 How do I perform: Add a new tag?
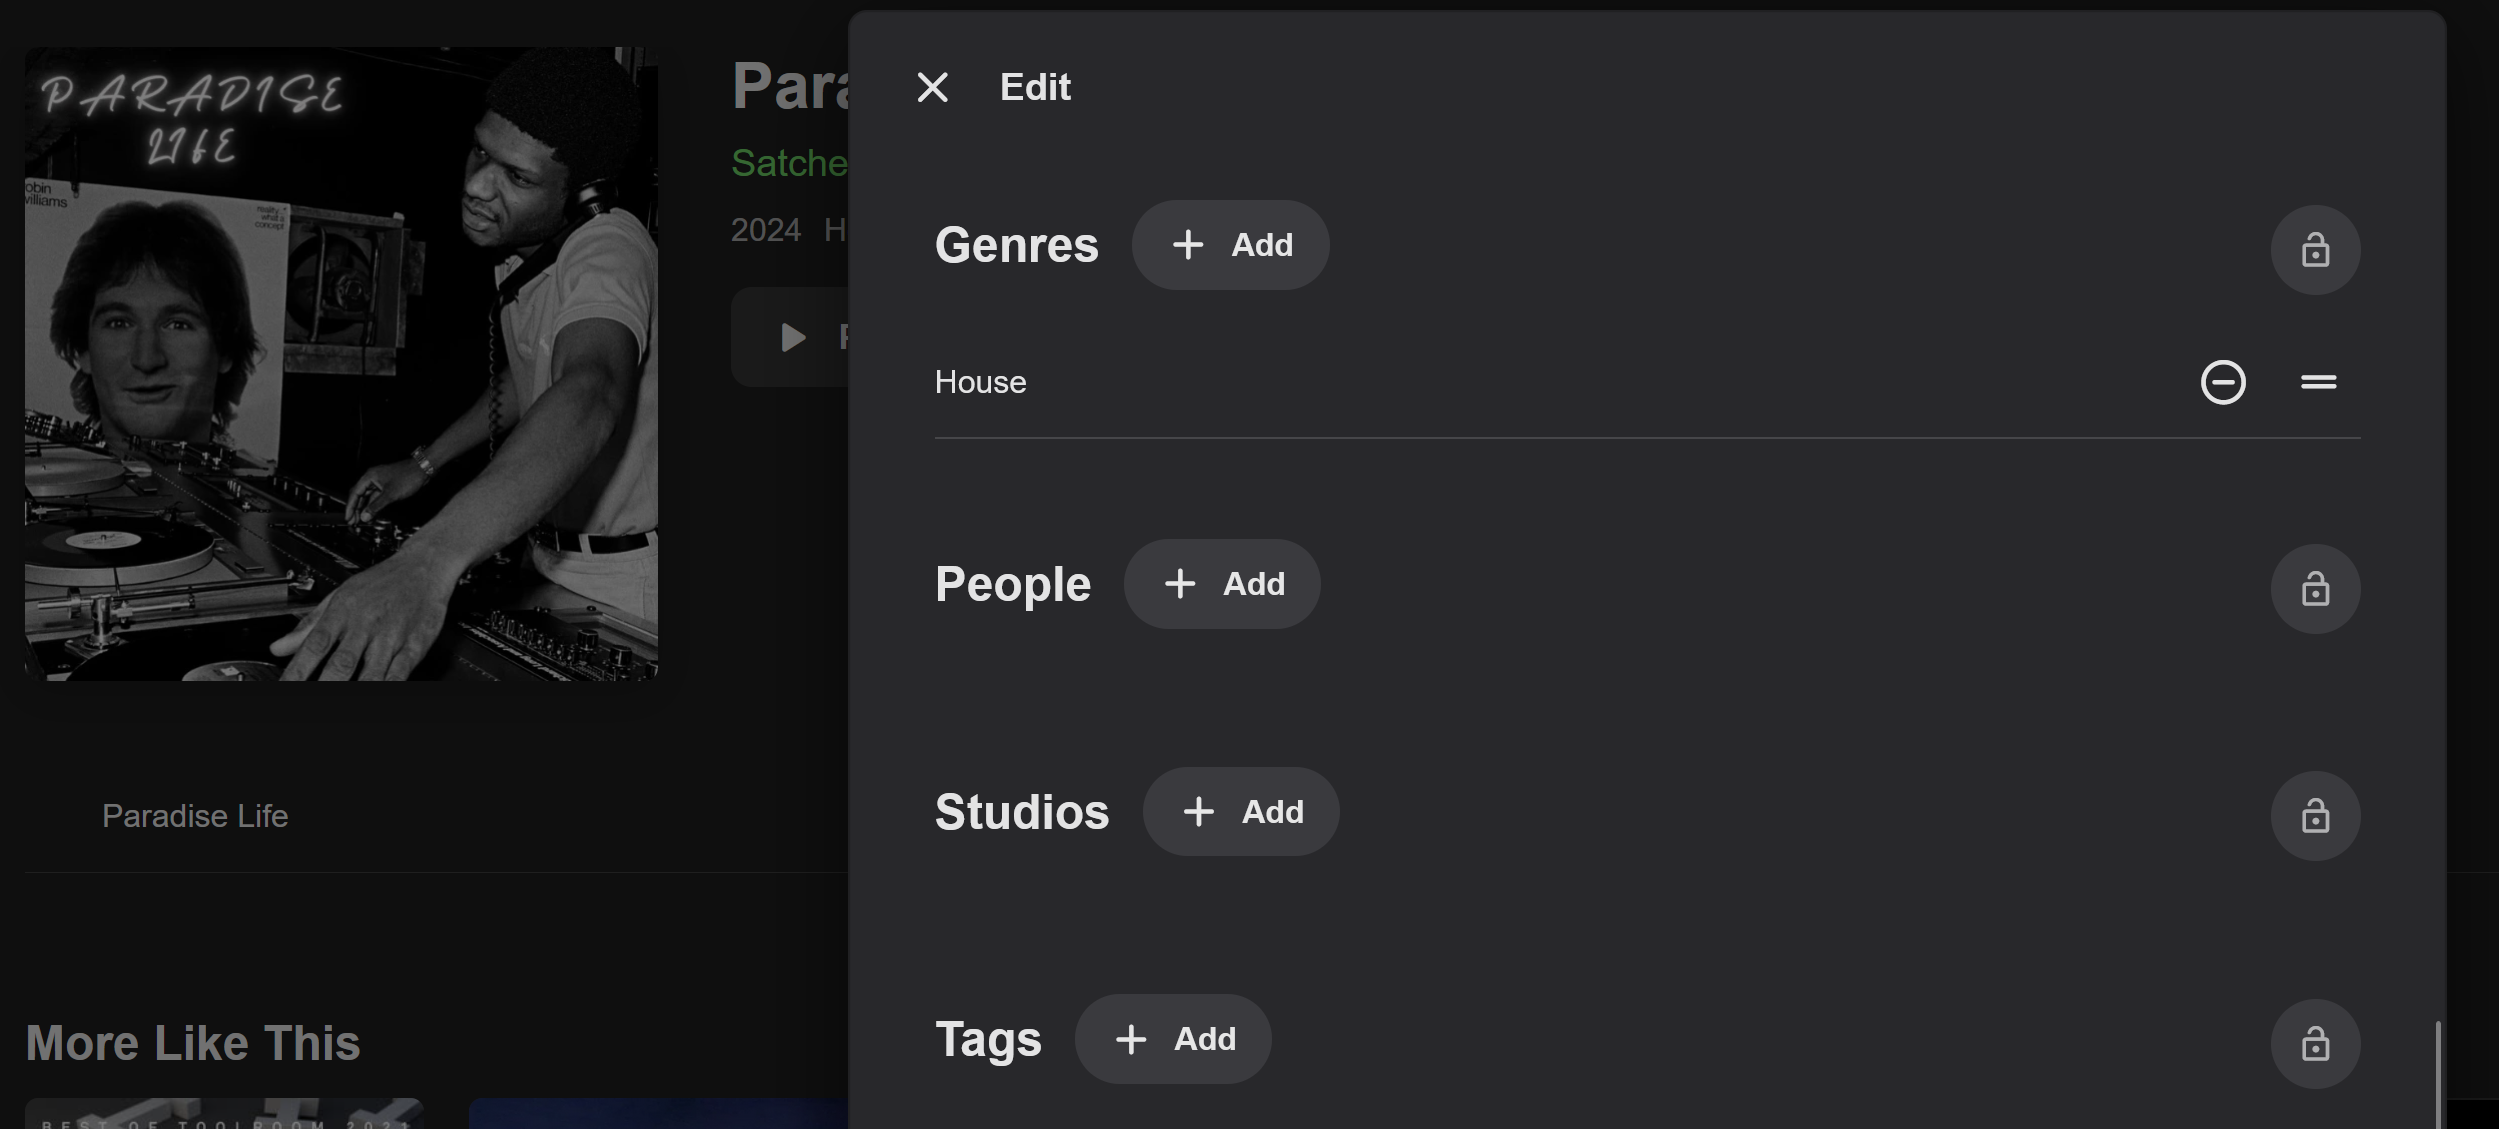click(x=1173, y=1039)
